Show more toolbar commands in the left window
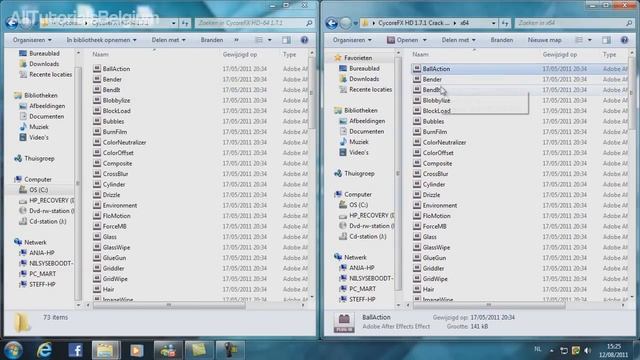This screenshot has height=360, width=640. tap(236, 40)
